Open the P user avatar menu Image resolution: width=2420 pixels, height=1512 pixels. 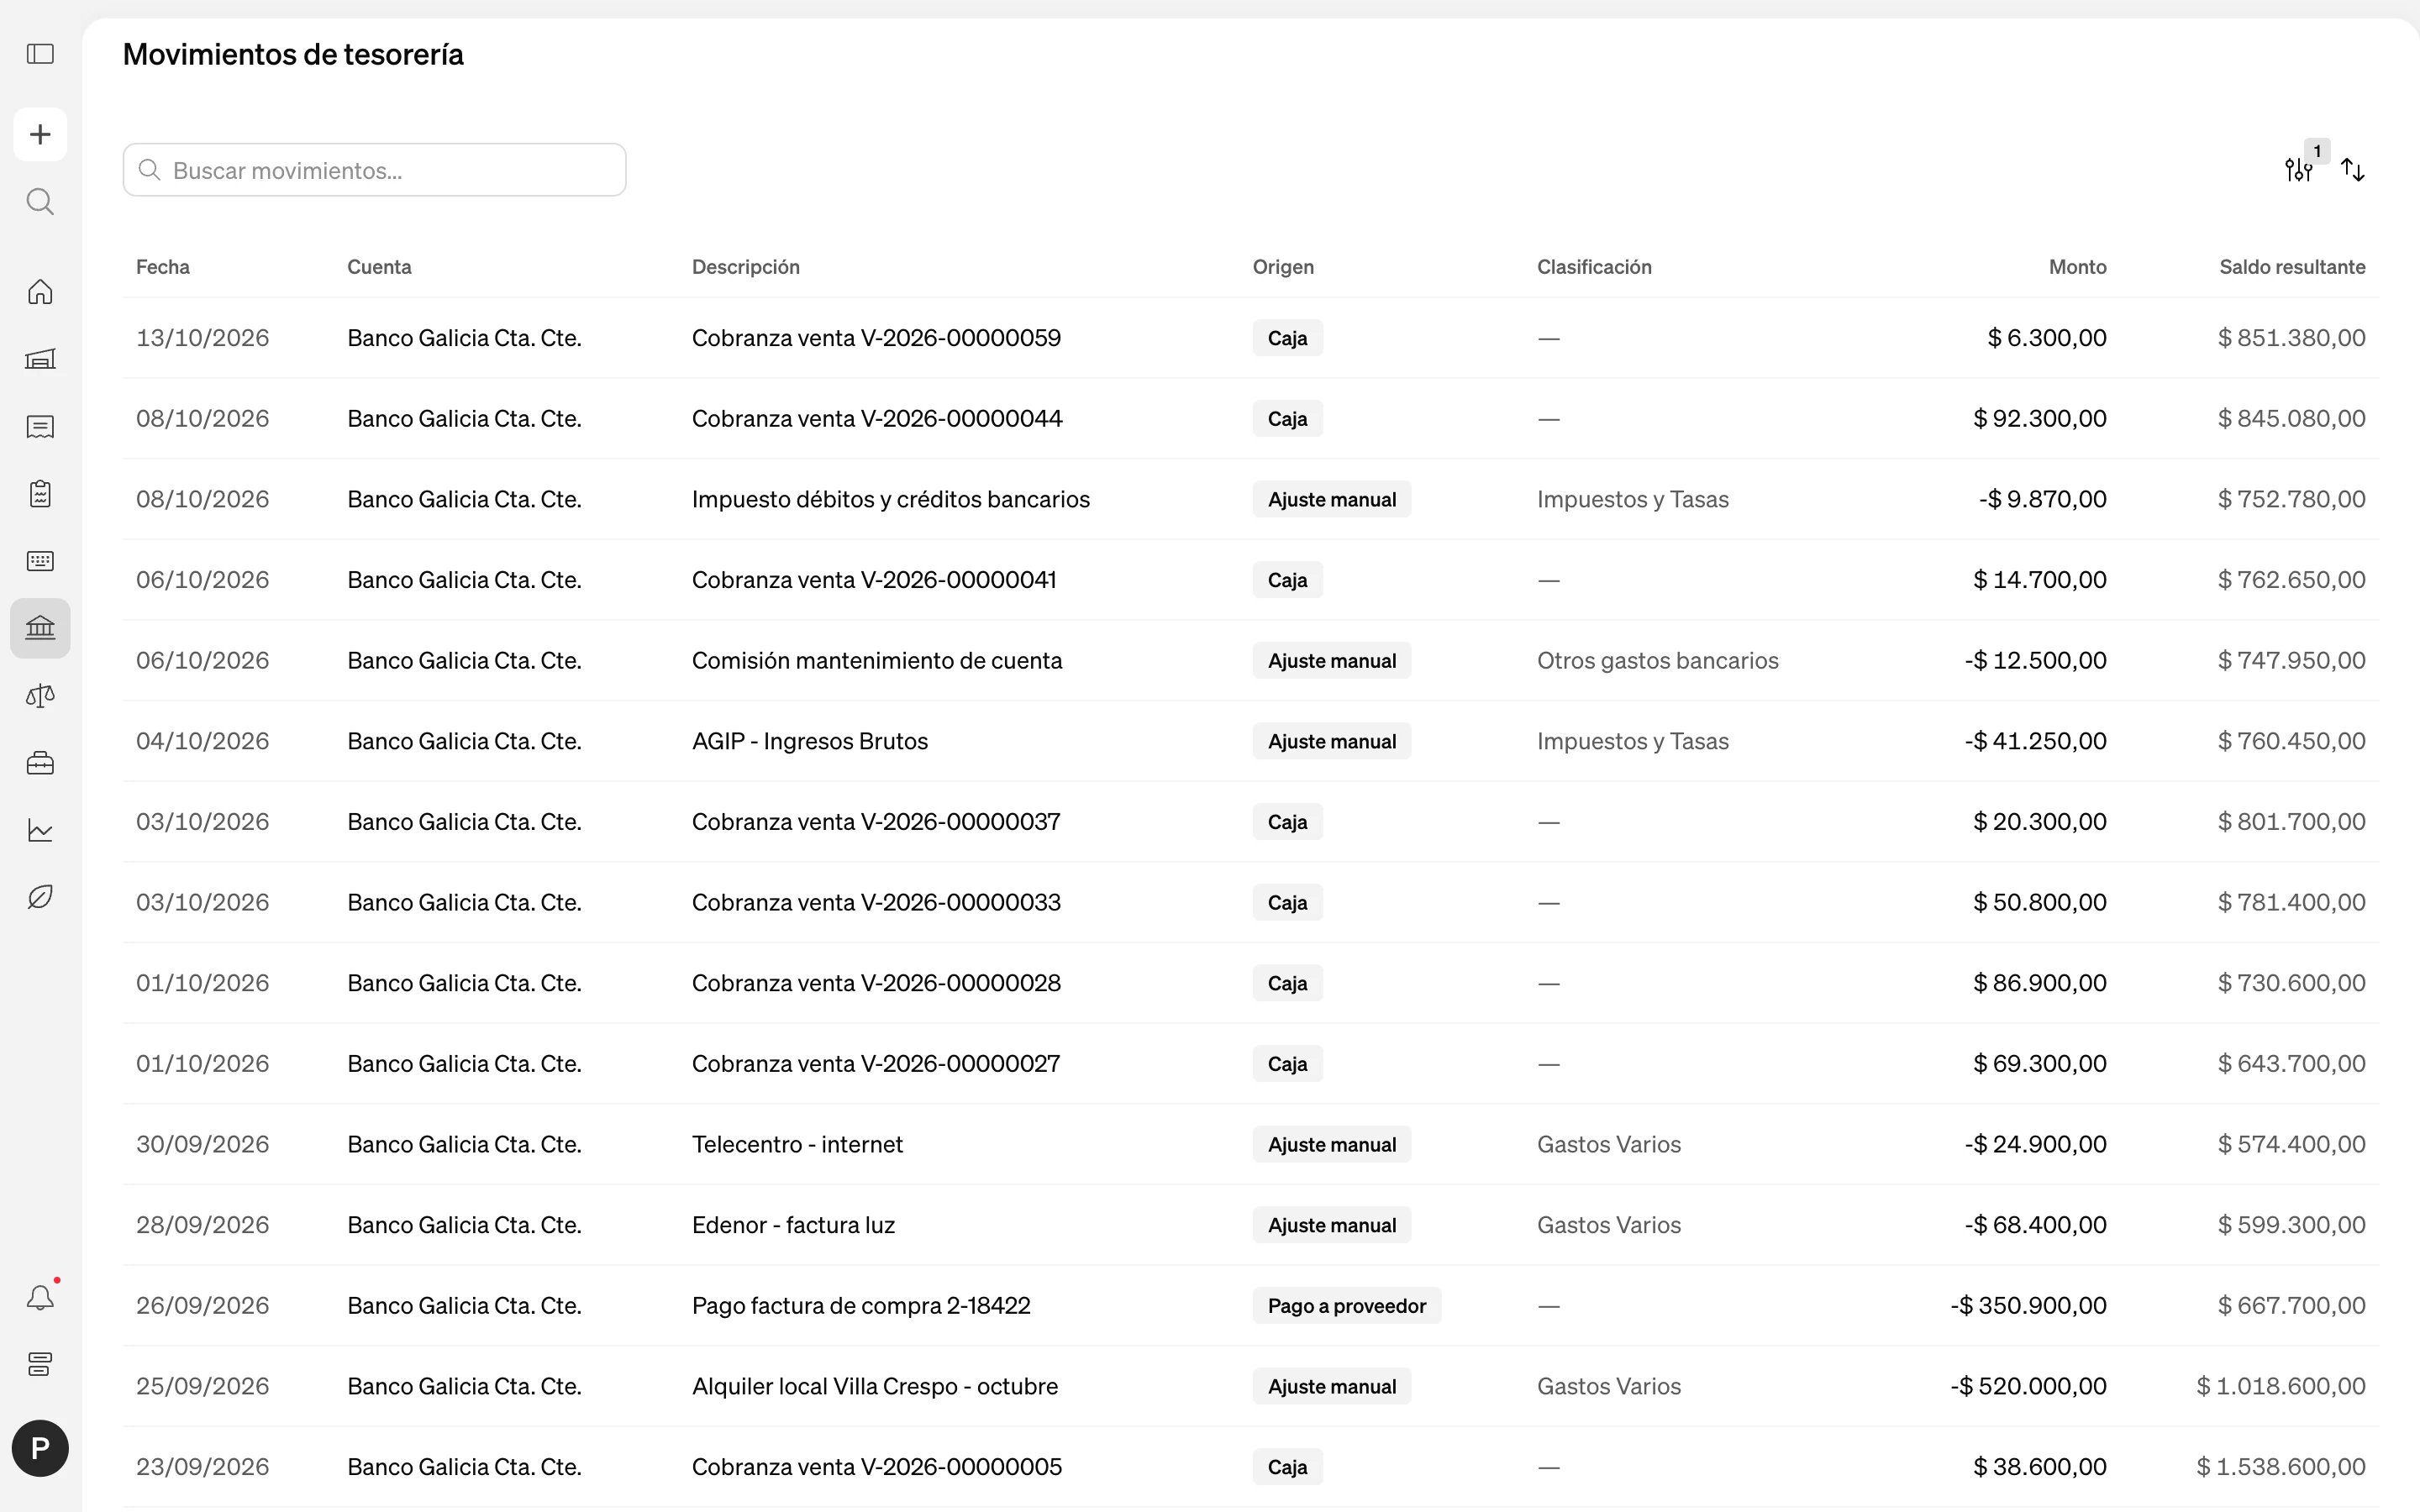pyautogui.click(x=40, y=1448)
